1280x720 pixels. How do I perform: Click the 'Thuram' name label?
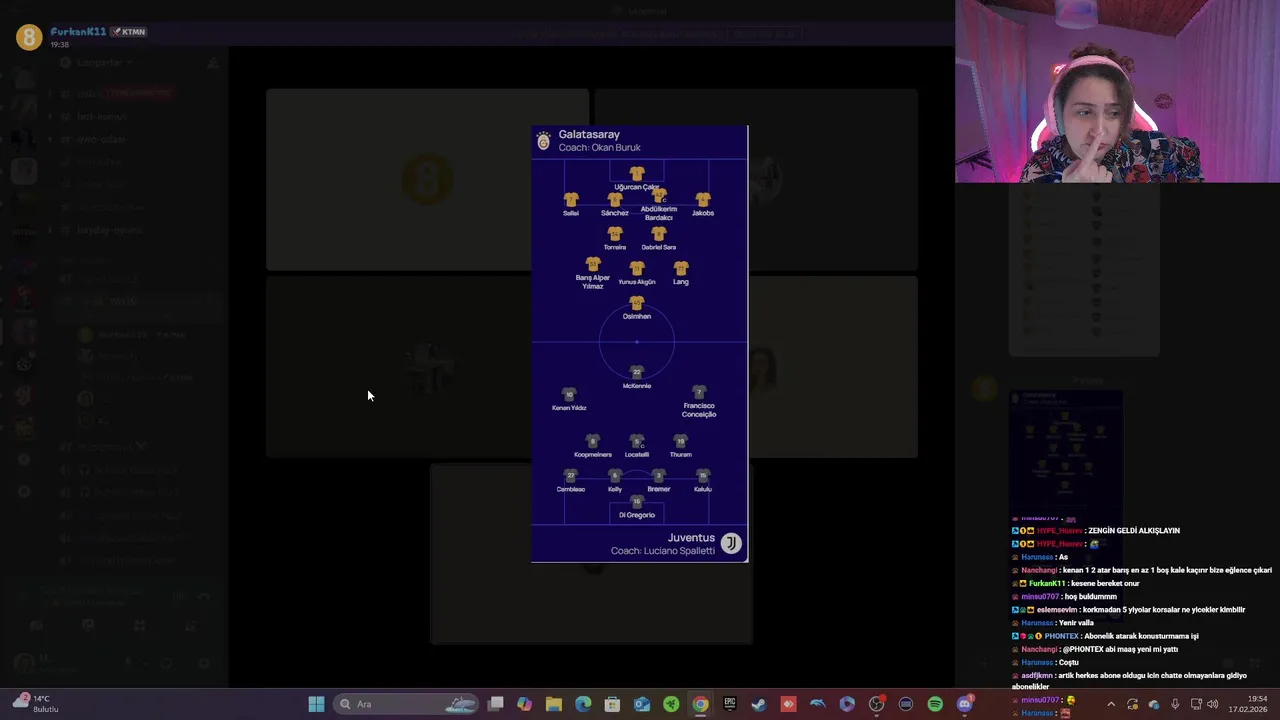click(681, 455)
